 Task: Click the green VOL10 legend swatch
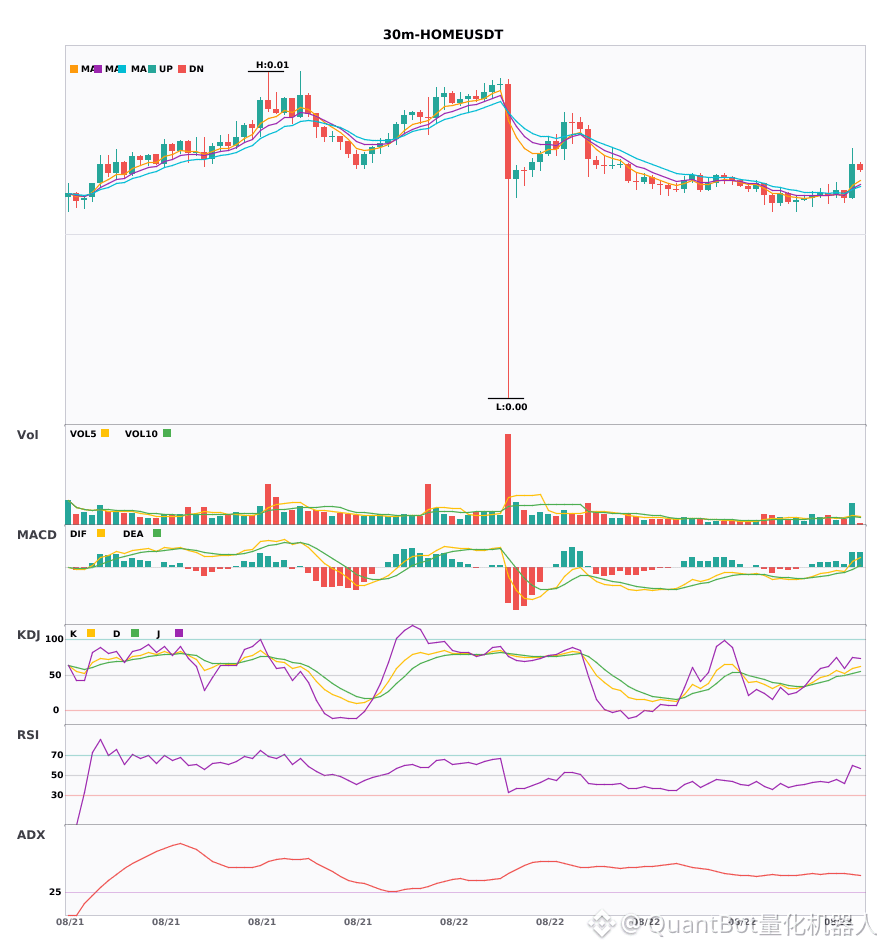[x=167, y=433]
